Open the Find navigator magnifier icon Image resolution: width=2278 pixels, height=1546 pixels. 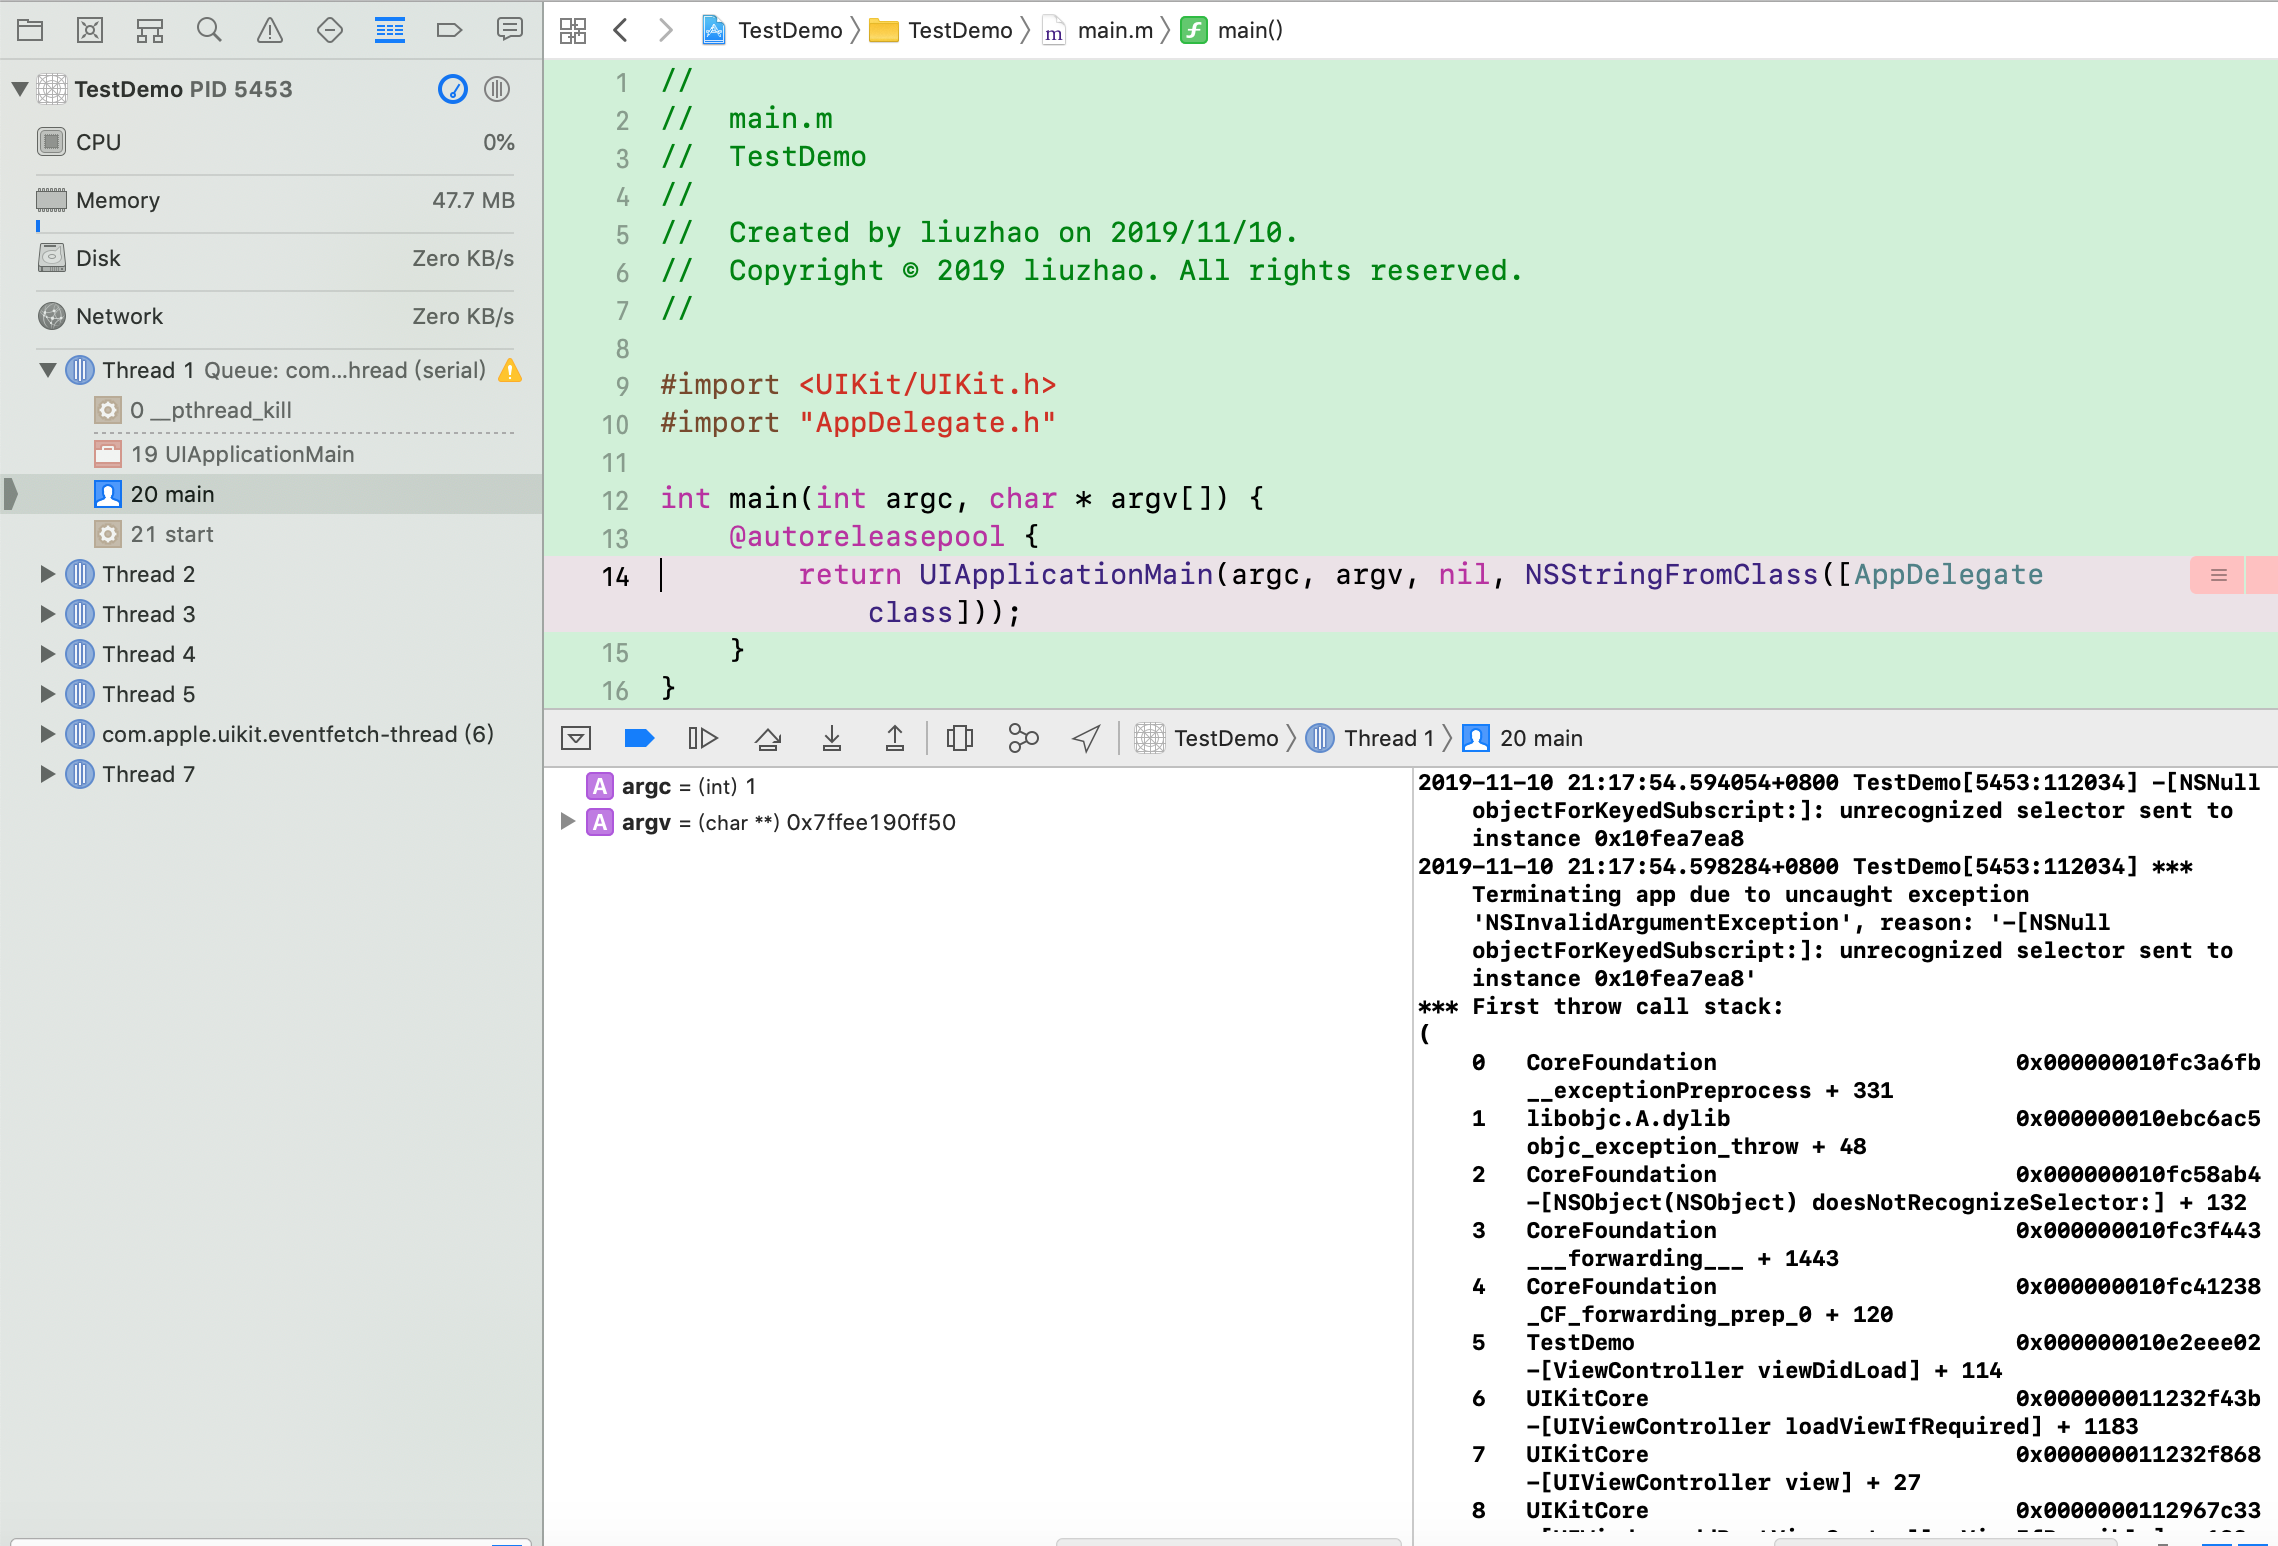point(209,30)
